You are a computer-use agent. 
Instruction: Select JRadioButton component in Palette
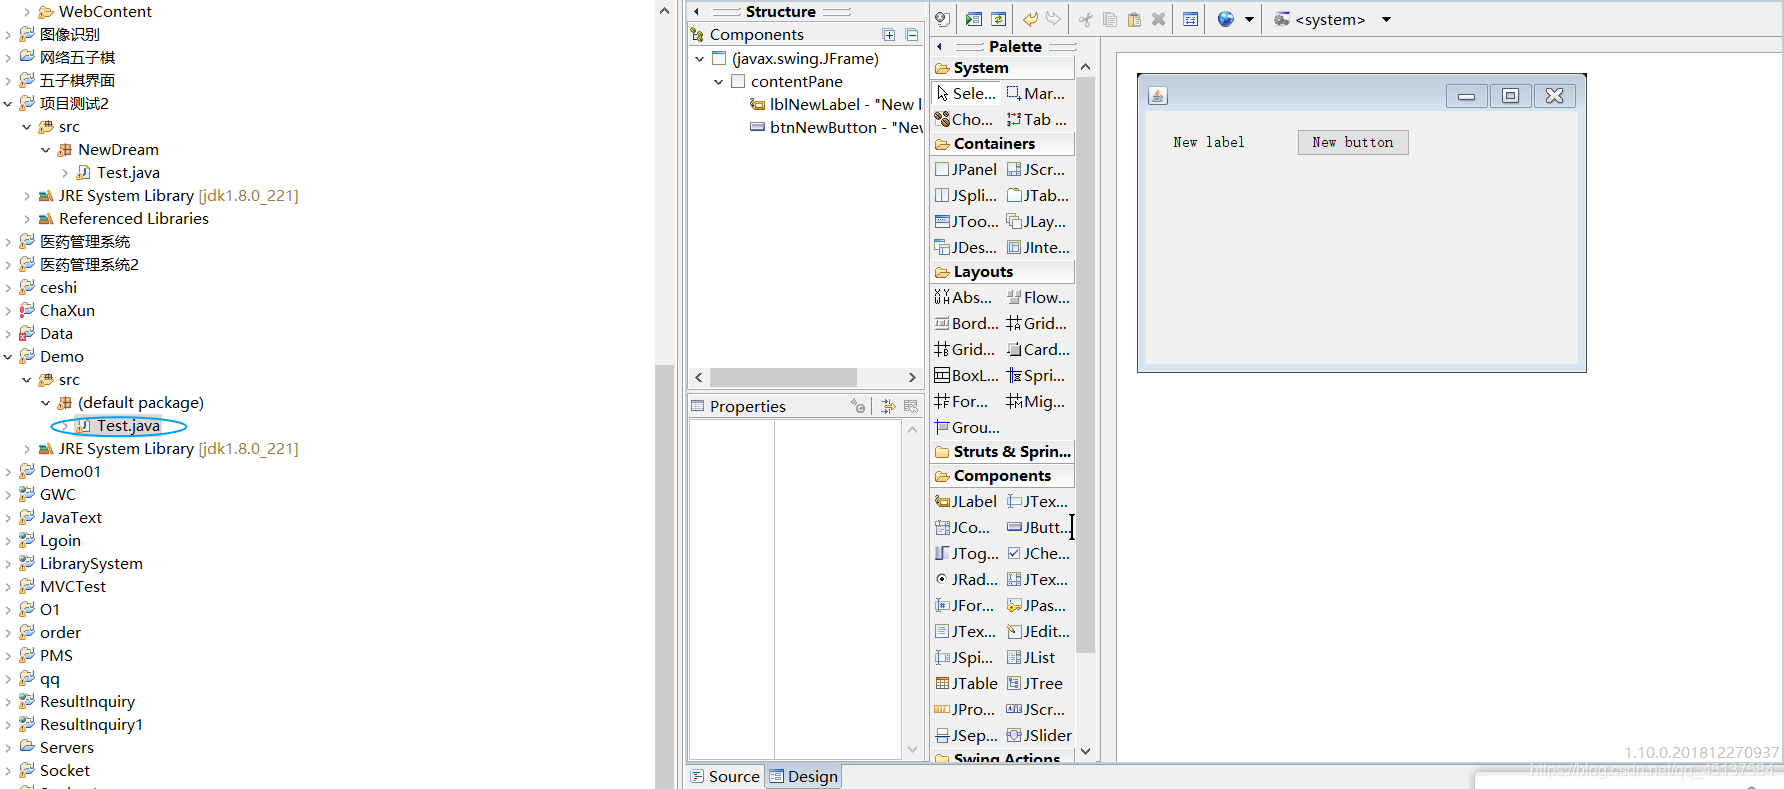point(966,579)
